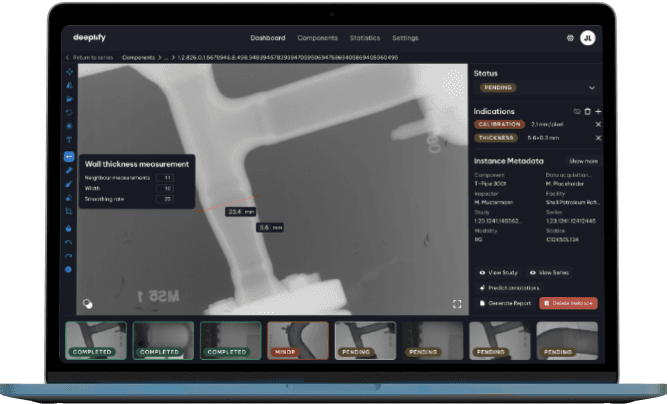The height and width of the screenshot is (404, 668).
Task: Click the 23.4 mm measurement label
Action: [x=241, y=212]
